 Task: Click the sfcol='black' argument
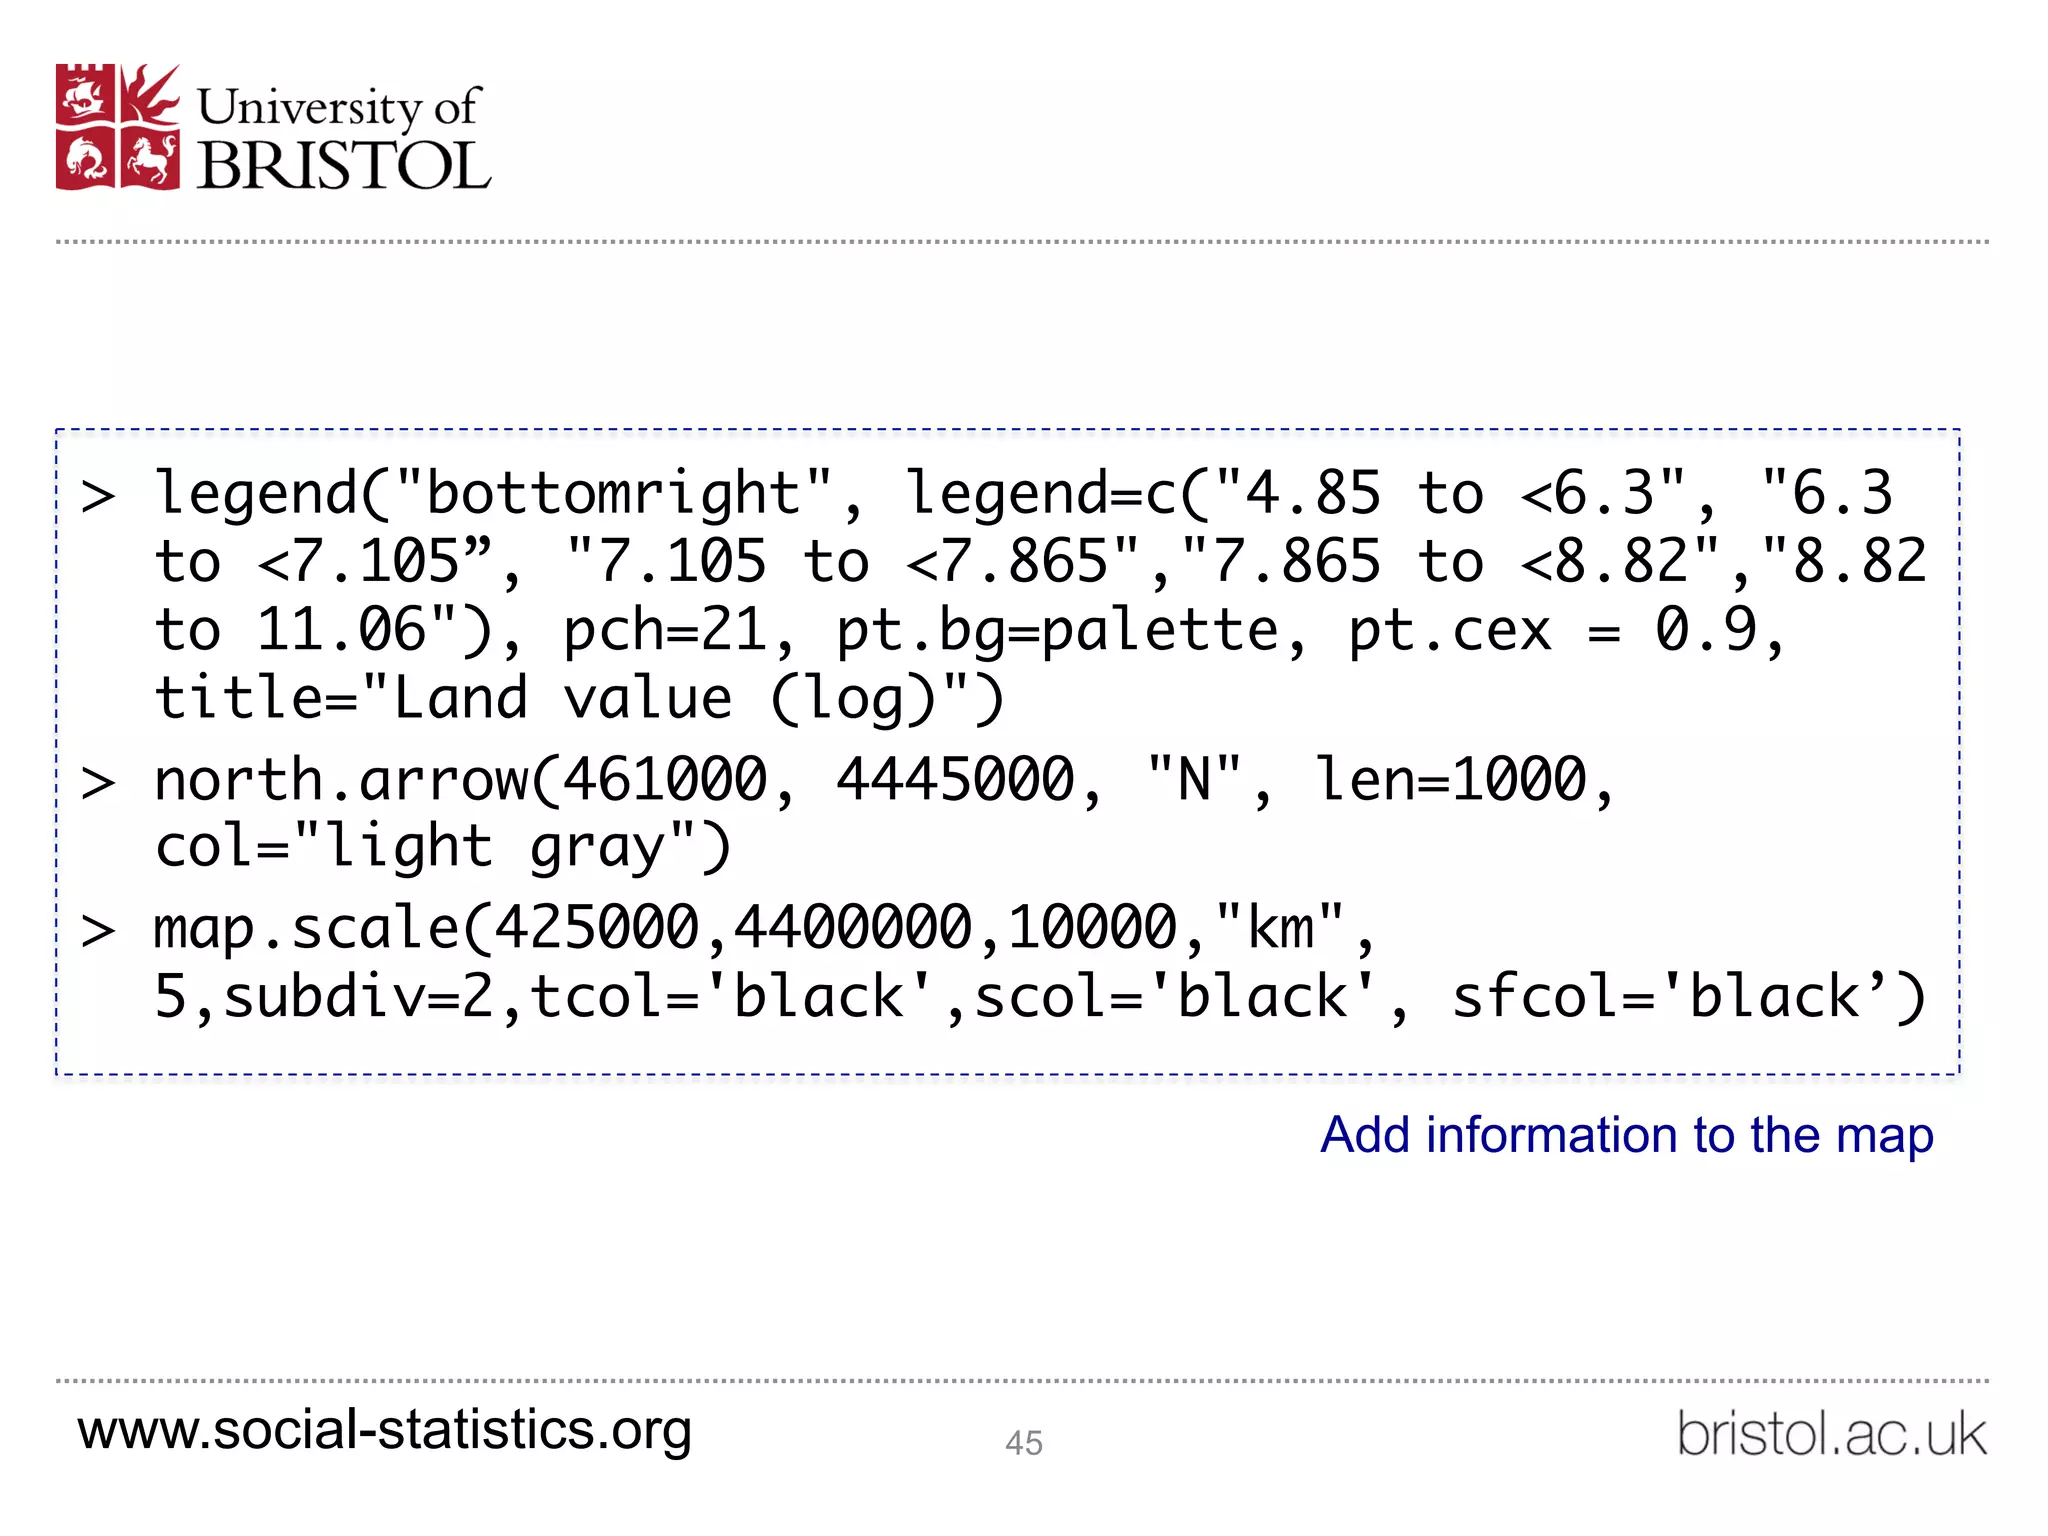[1688, 997]
